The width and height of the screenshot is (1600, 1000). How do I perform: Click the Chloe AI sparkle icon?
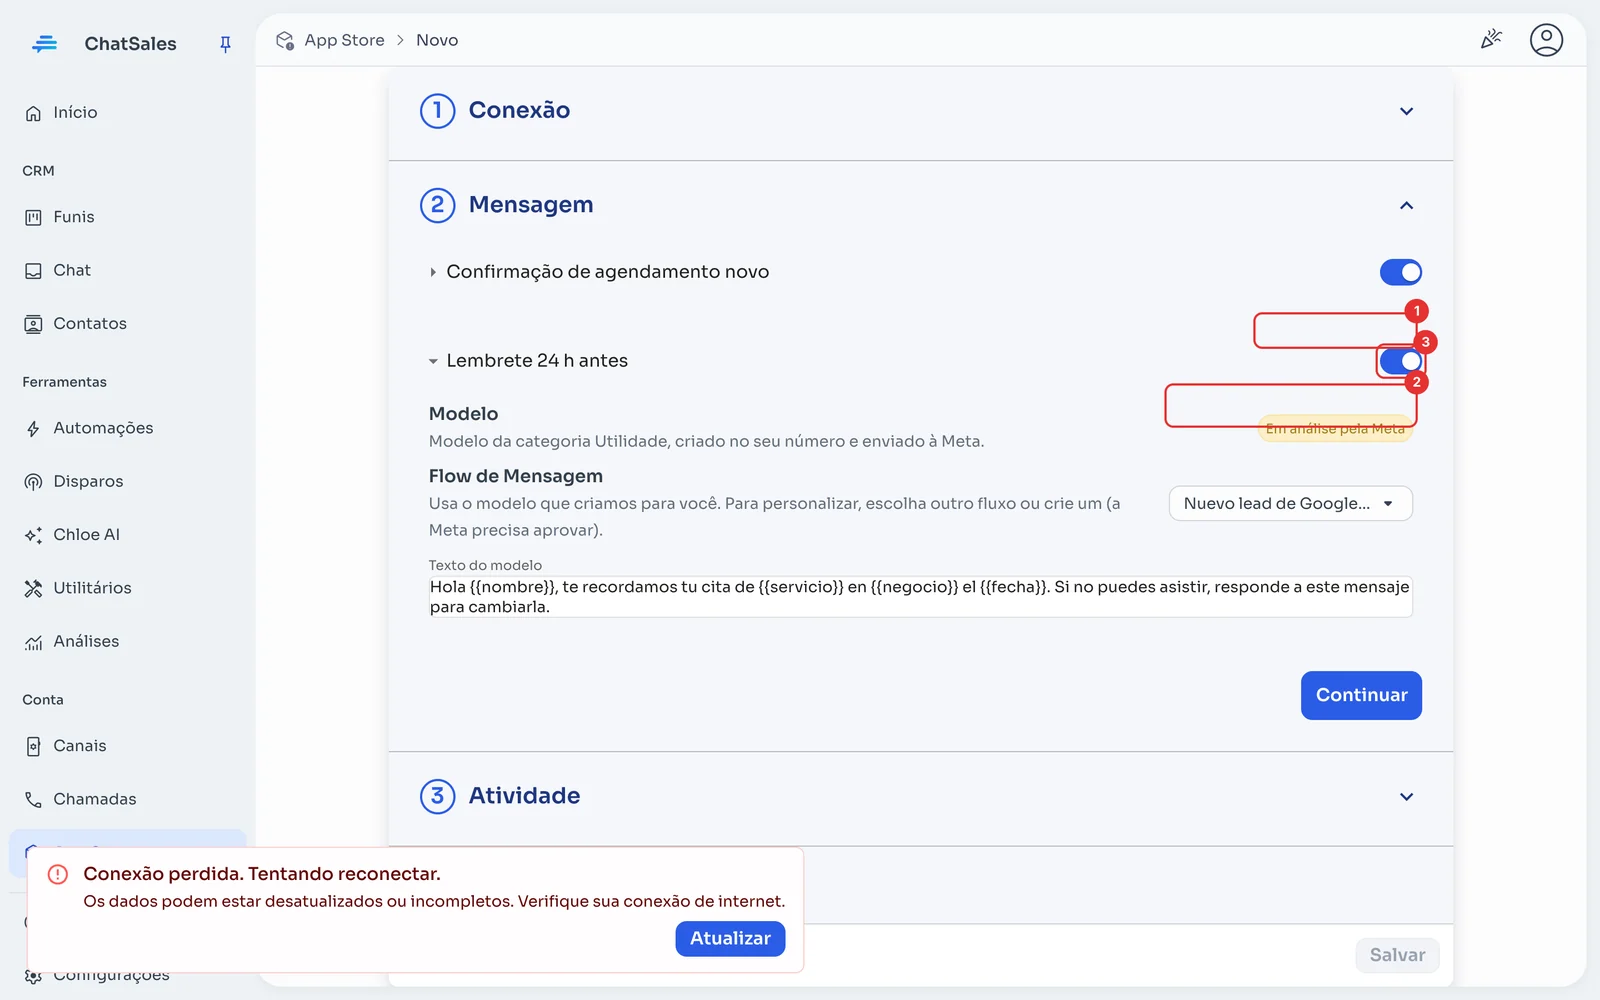[33, 535]
